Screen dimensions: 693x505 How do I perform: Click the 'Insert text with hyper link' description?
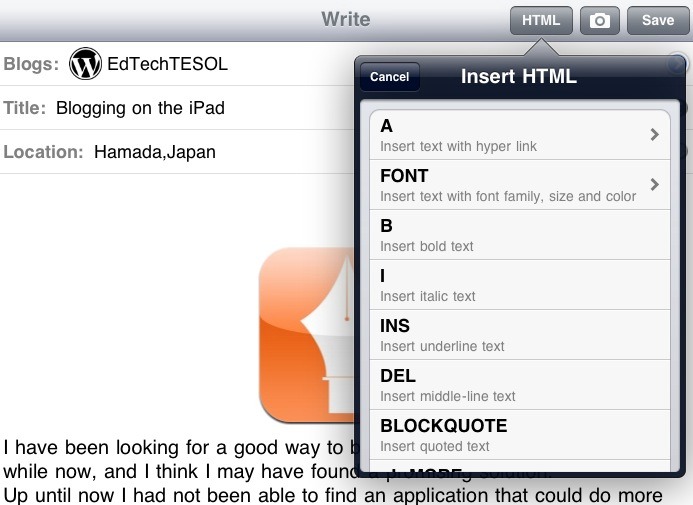pos(458,146)
